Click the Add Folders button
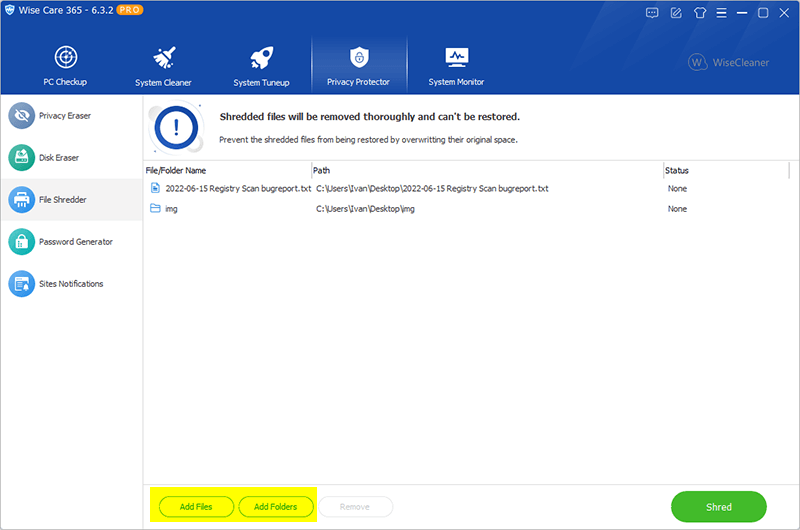This screenshot has height=530, width=800. [x=276, y=507]
